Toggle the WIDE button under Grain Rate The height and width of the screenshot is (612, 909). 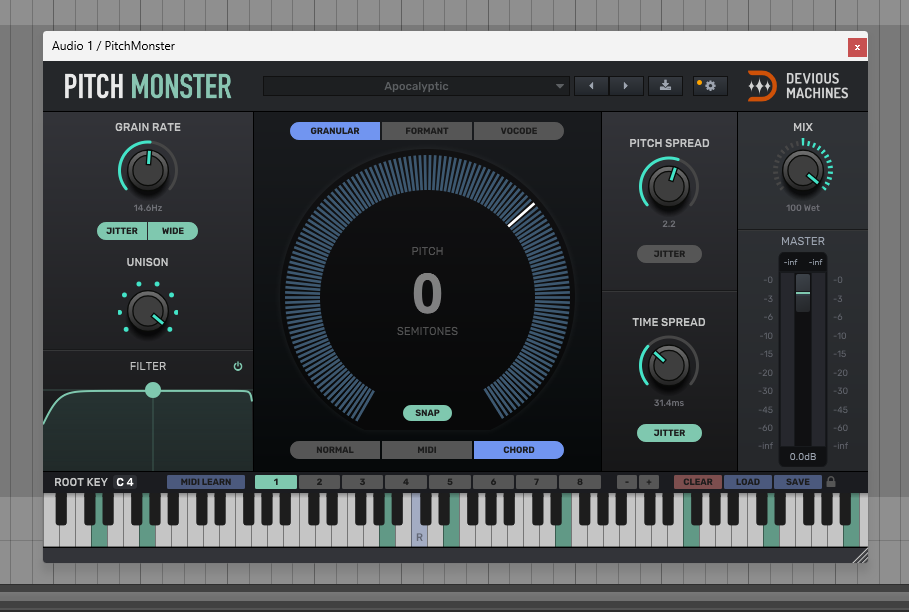coord(173,231)
